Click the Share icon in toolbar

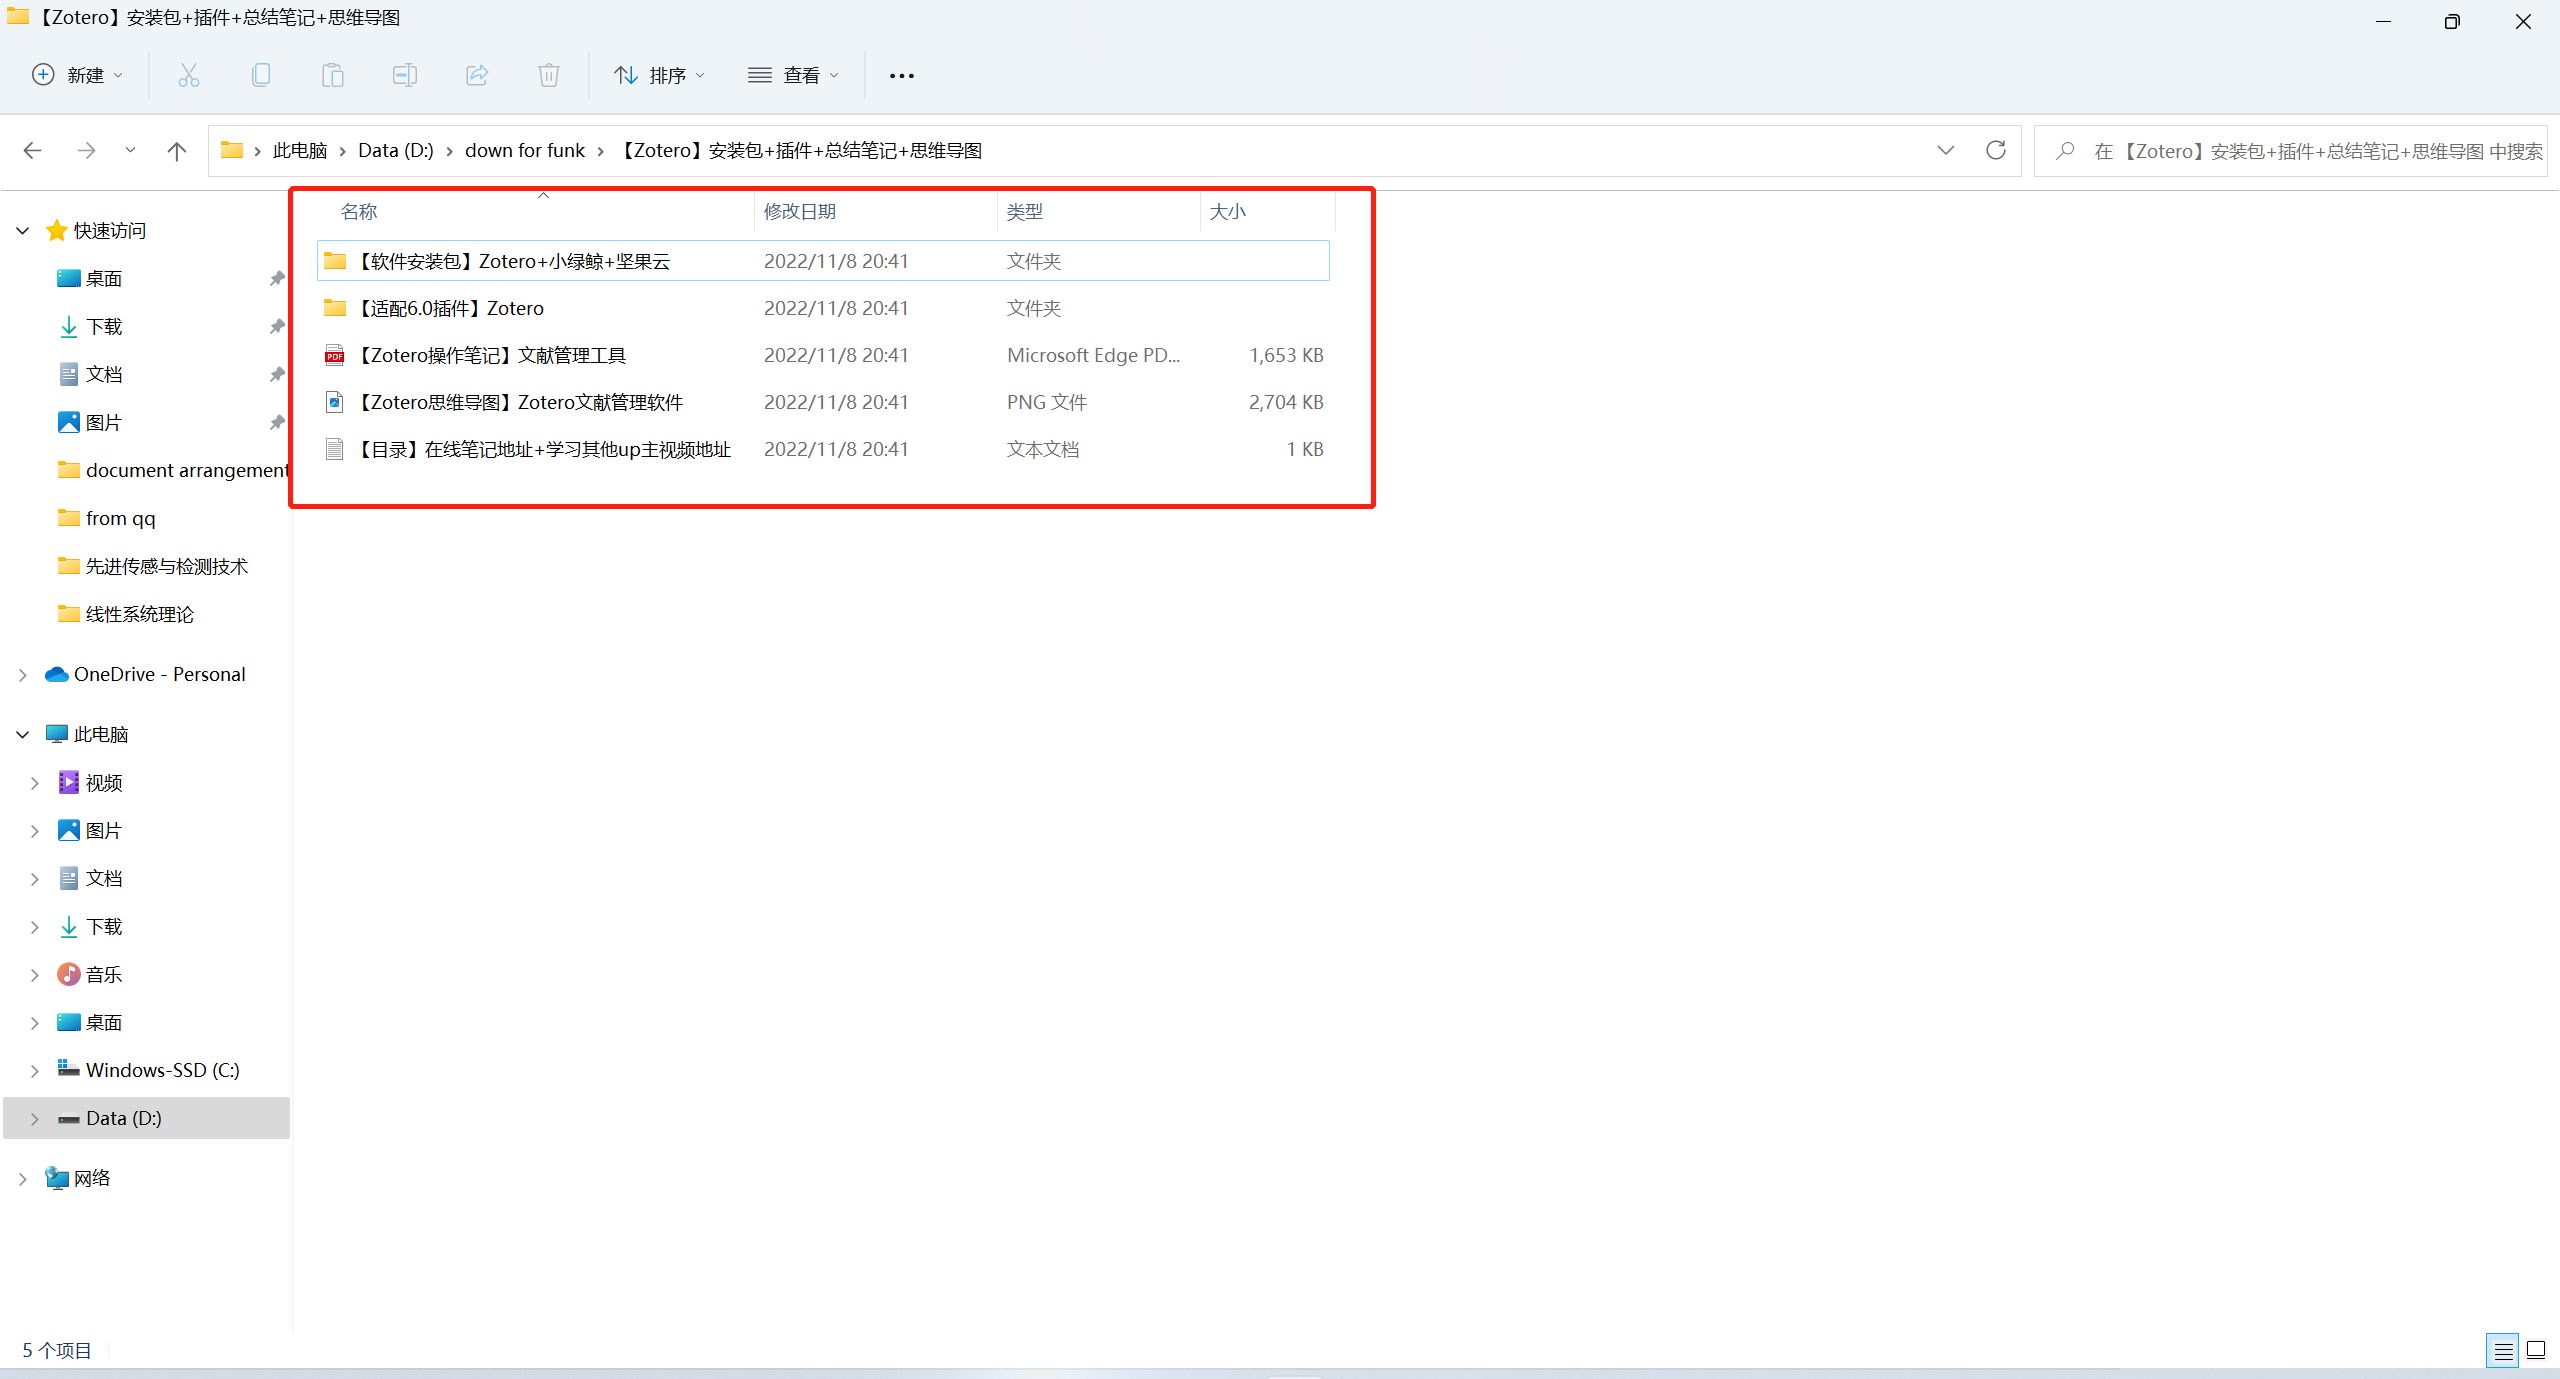click(477, 75)
